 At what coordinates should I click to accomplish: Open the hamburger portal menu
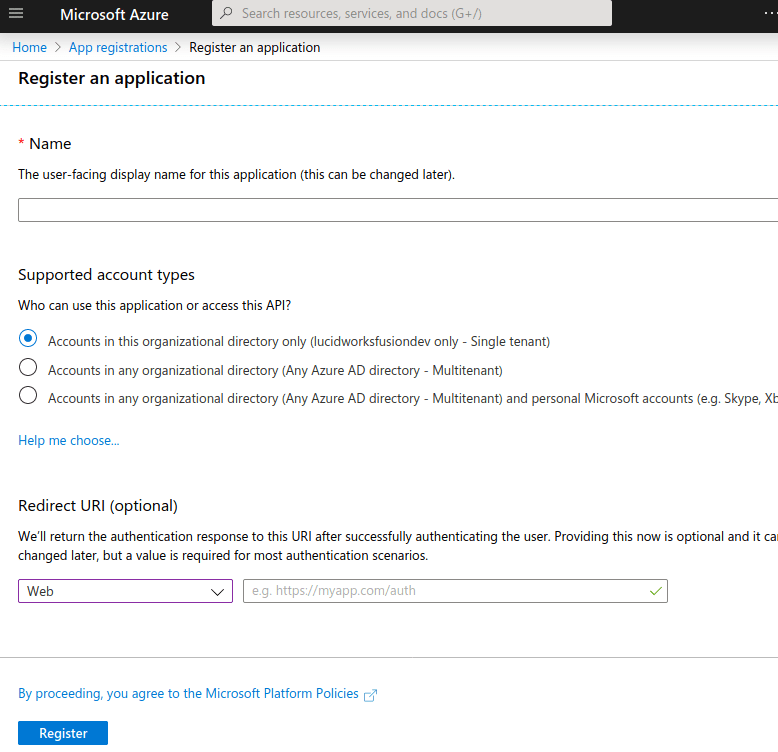[16, 13]
